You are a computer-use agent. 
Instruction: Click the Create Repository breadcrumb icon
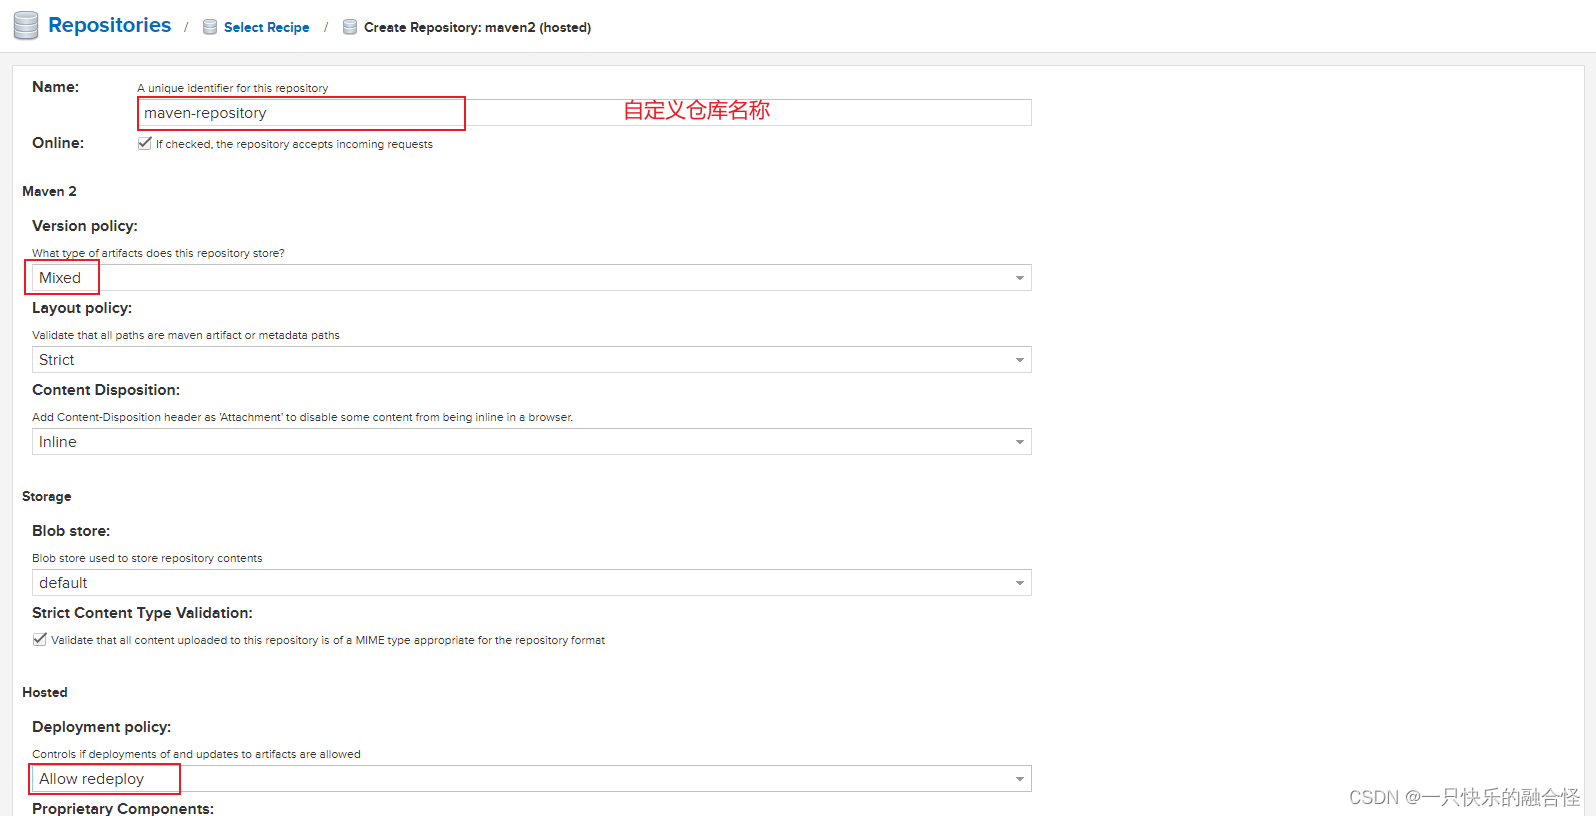(350, 27)
